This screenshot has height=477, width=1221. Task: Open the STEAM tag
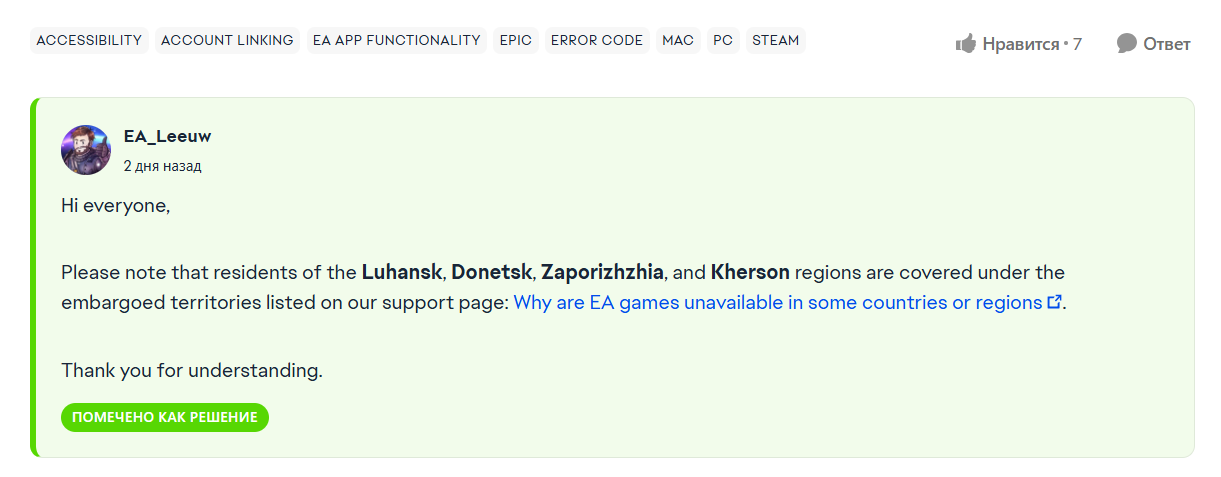click(775, 41)
